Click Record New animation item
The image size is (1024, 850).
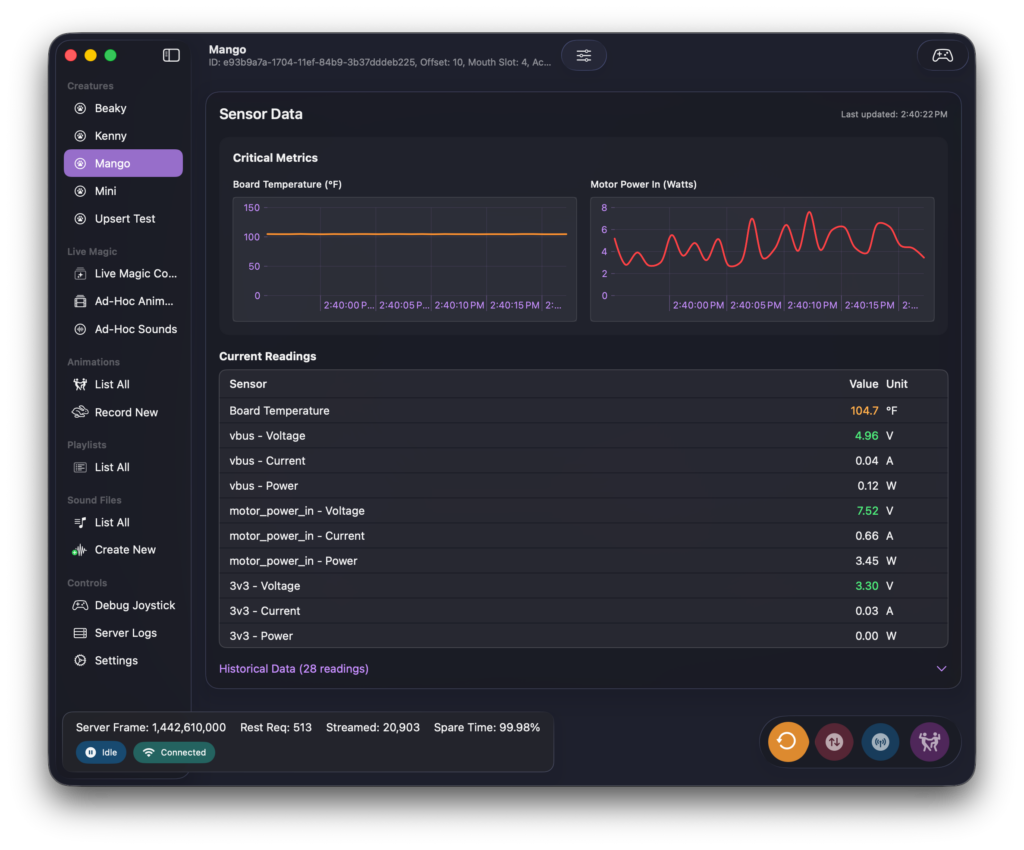click(126, 412)
